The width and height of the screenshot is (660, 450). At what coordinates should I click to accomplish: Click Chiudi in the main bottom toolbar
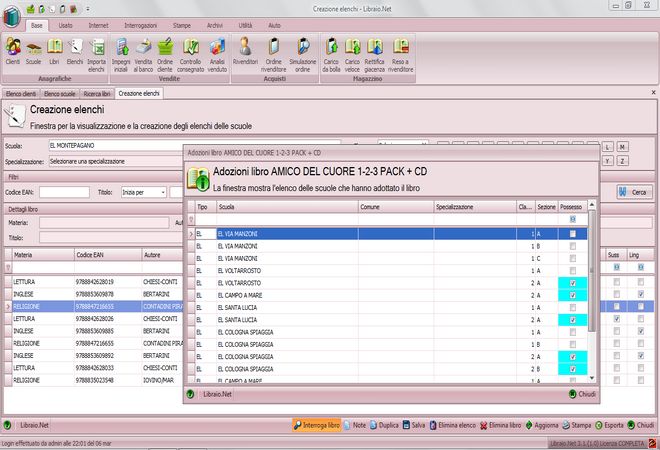[x=641, y=425]
